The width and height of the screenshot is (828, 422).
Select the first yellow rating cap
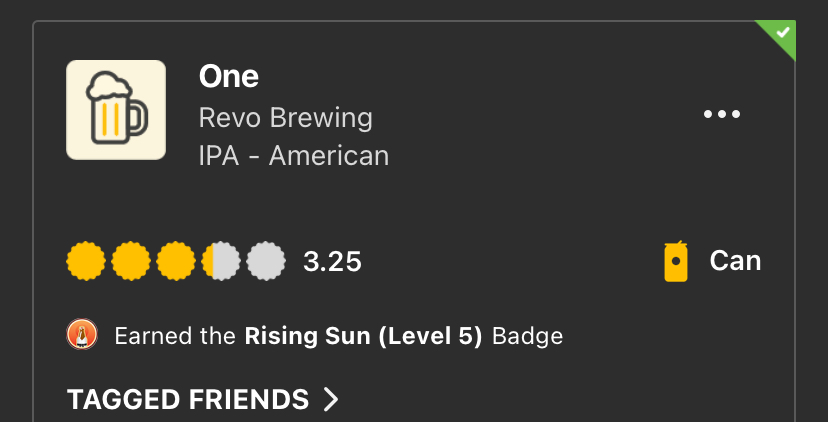point(86,262)
